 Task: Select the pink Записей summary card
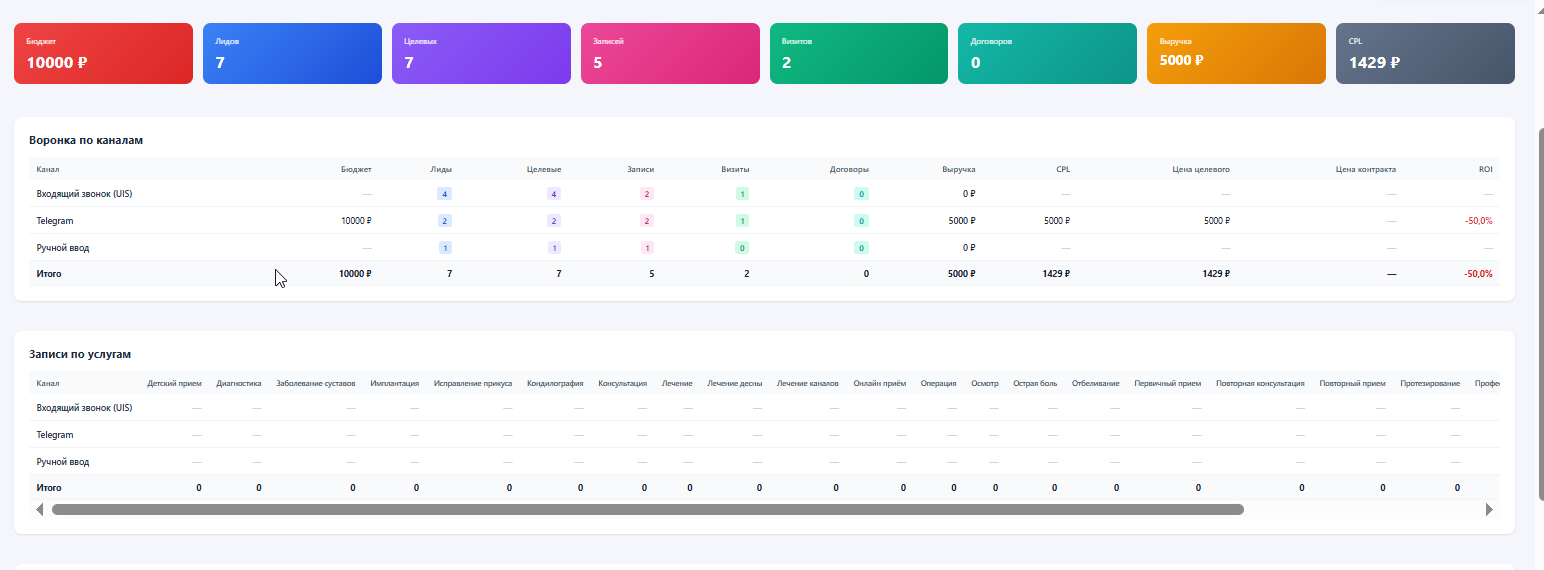tap(670, 54)
